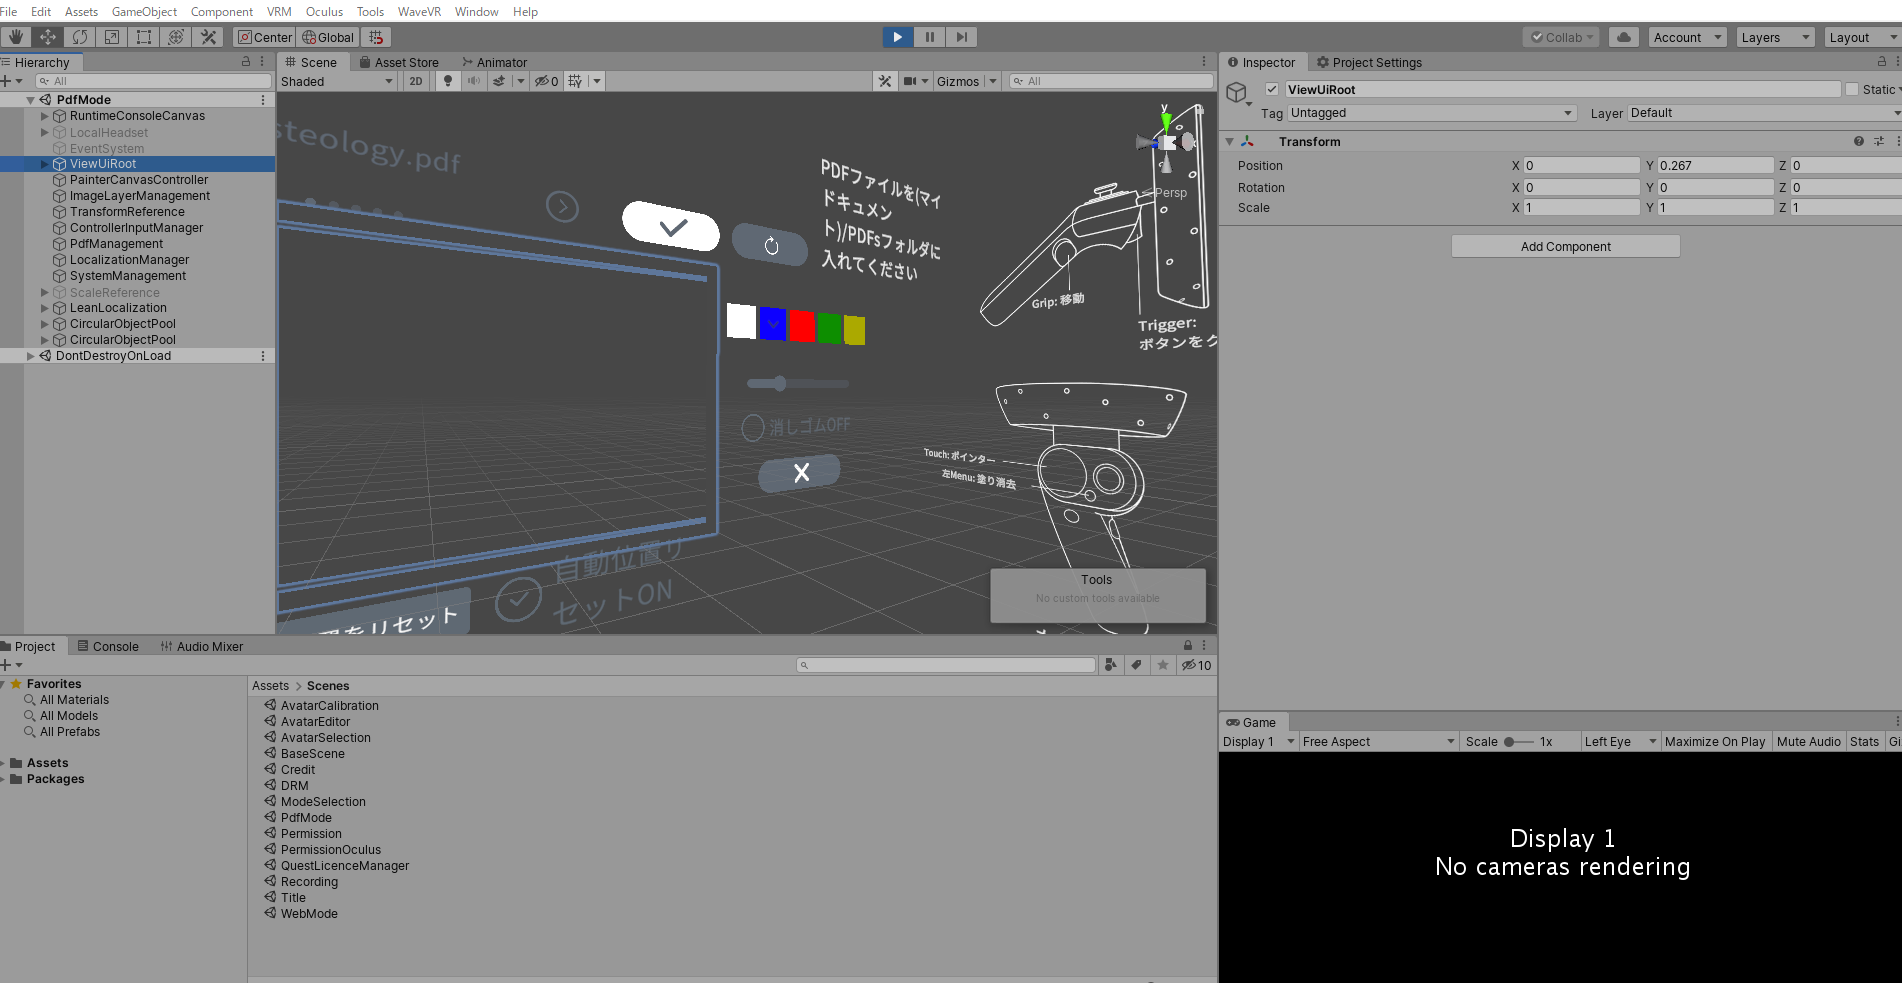
Task: Expand the RuntimeConsoleCanvas hierarchy item
Action: click(x=45, y=116)
